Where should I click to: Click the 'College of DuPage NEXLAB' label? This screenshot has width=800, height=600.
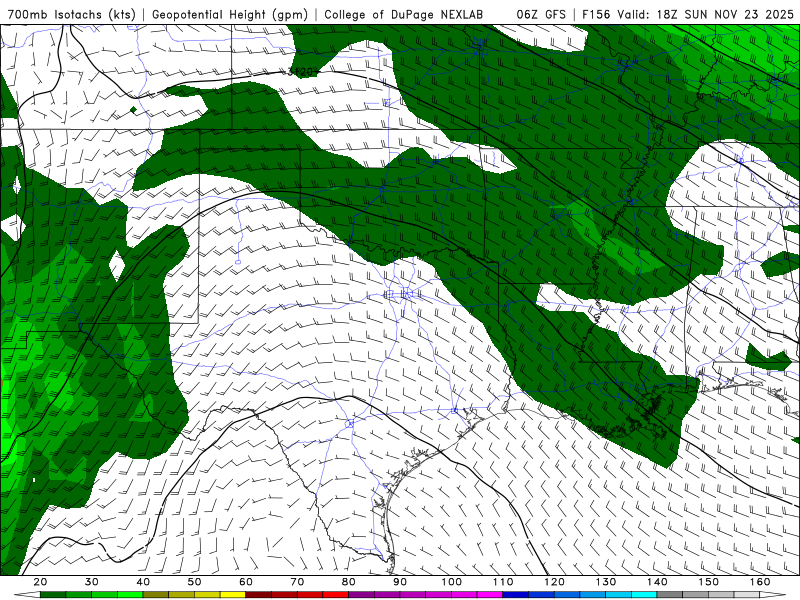pos(404,15)
